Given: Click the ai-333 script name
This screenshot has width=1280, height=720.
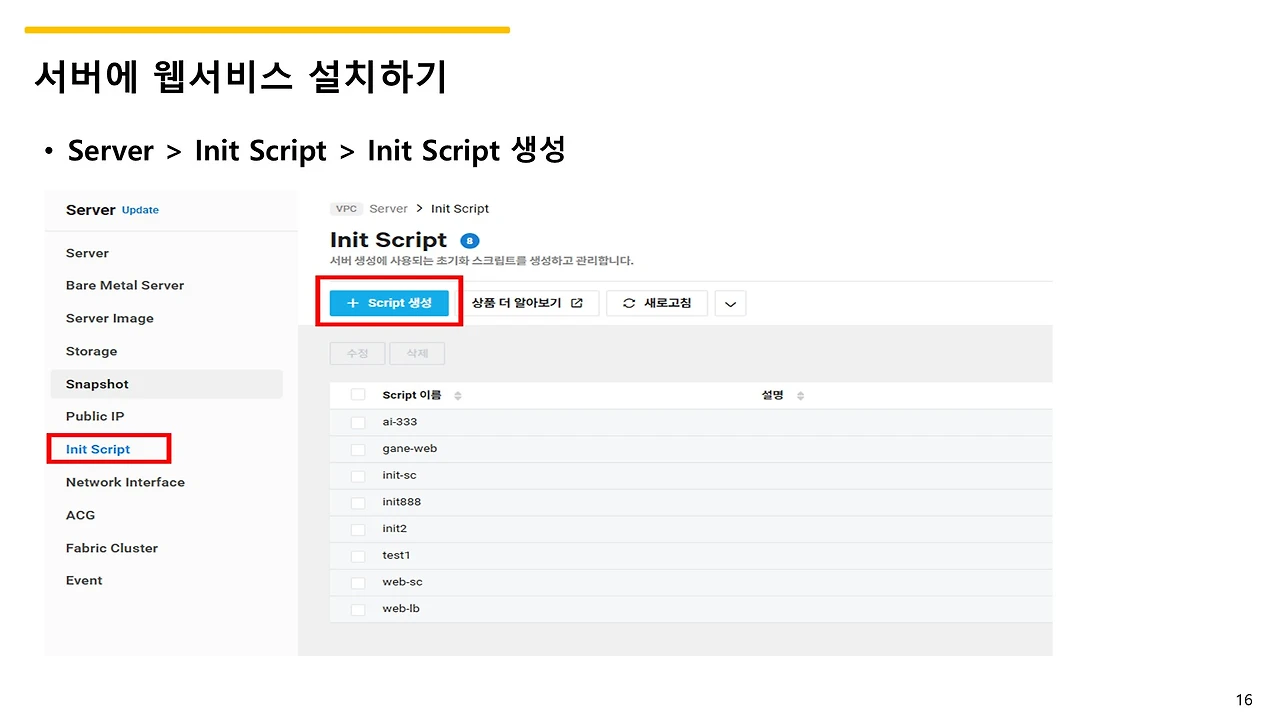Looking at the screenshot, I should (400, 422).
